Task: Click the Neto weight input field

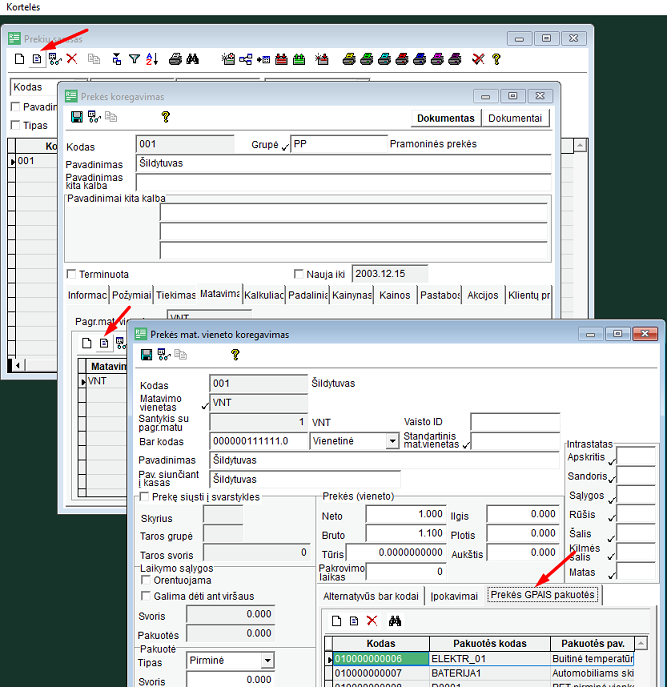Action: coord(405,514)
